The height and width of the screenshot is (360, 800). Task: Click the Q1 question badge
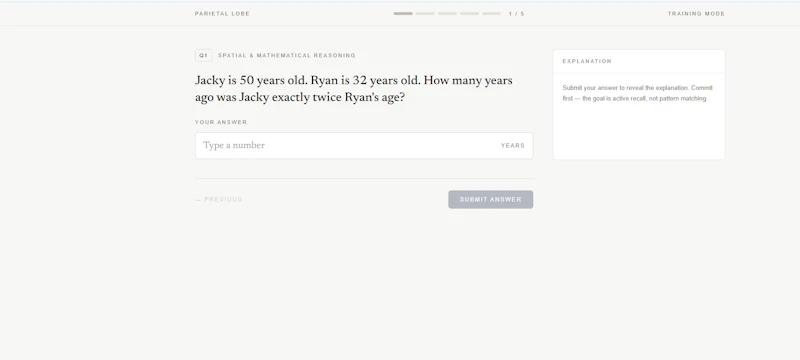point(204,56)
